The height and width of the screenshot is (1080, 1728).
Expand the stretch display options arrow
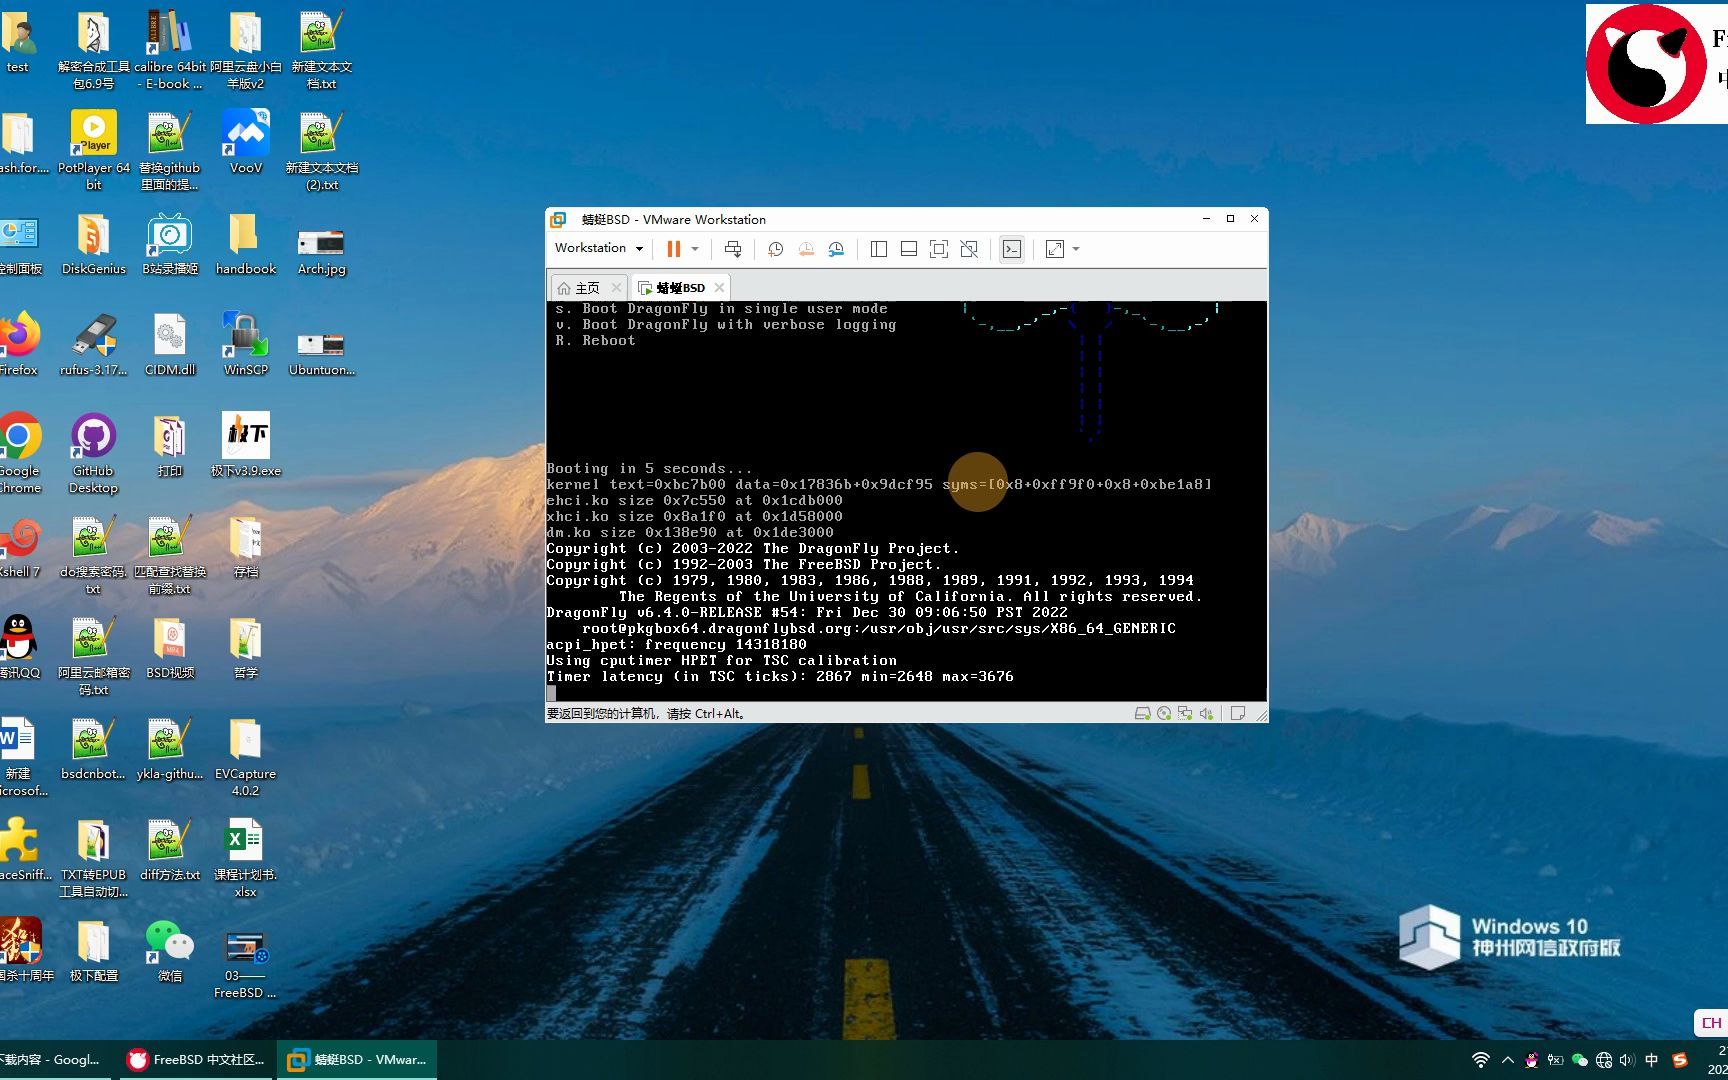click(1076, 249)
